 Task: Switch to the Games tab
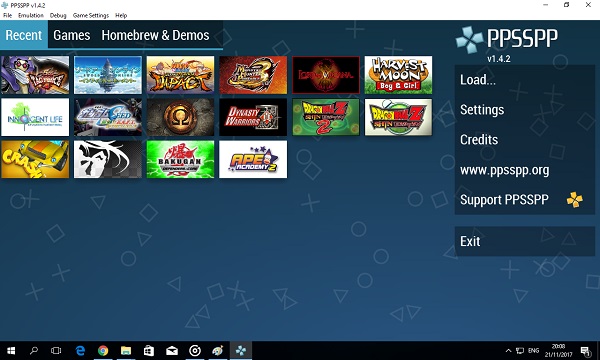72,35
